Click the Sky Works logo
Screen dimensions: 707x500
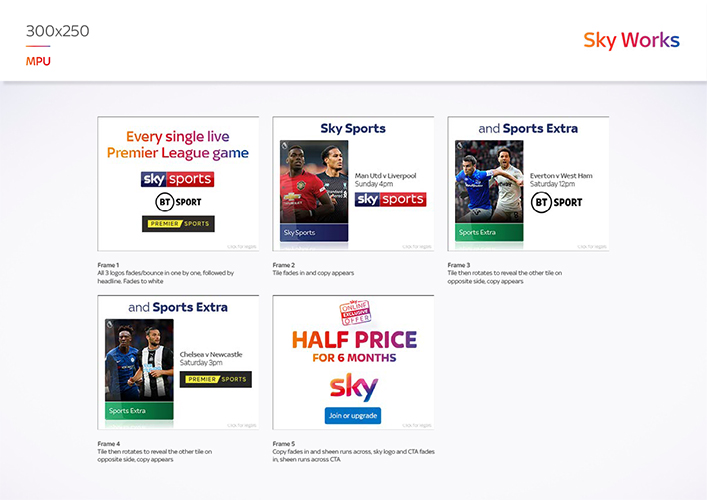(631, 41)
